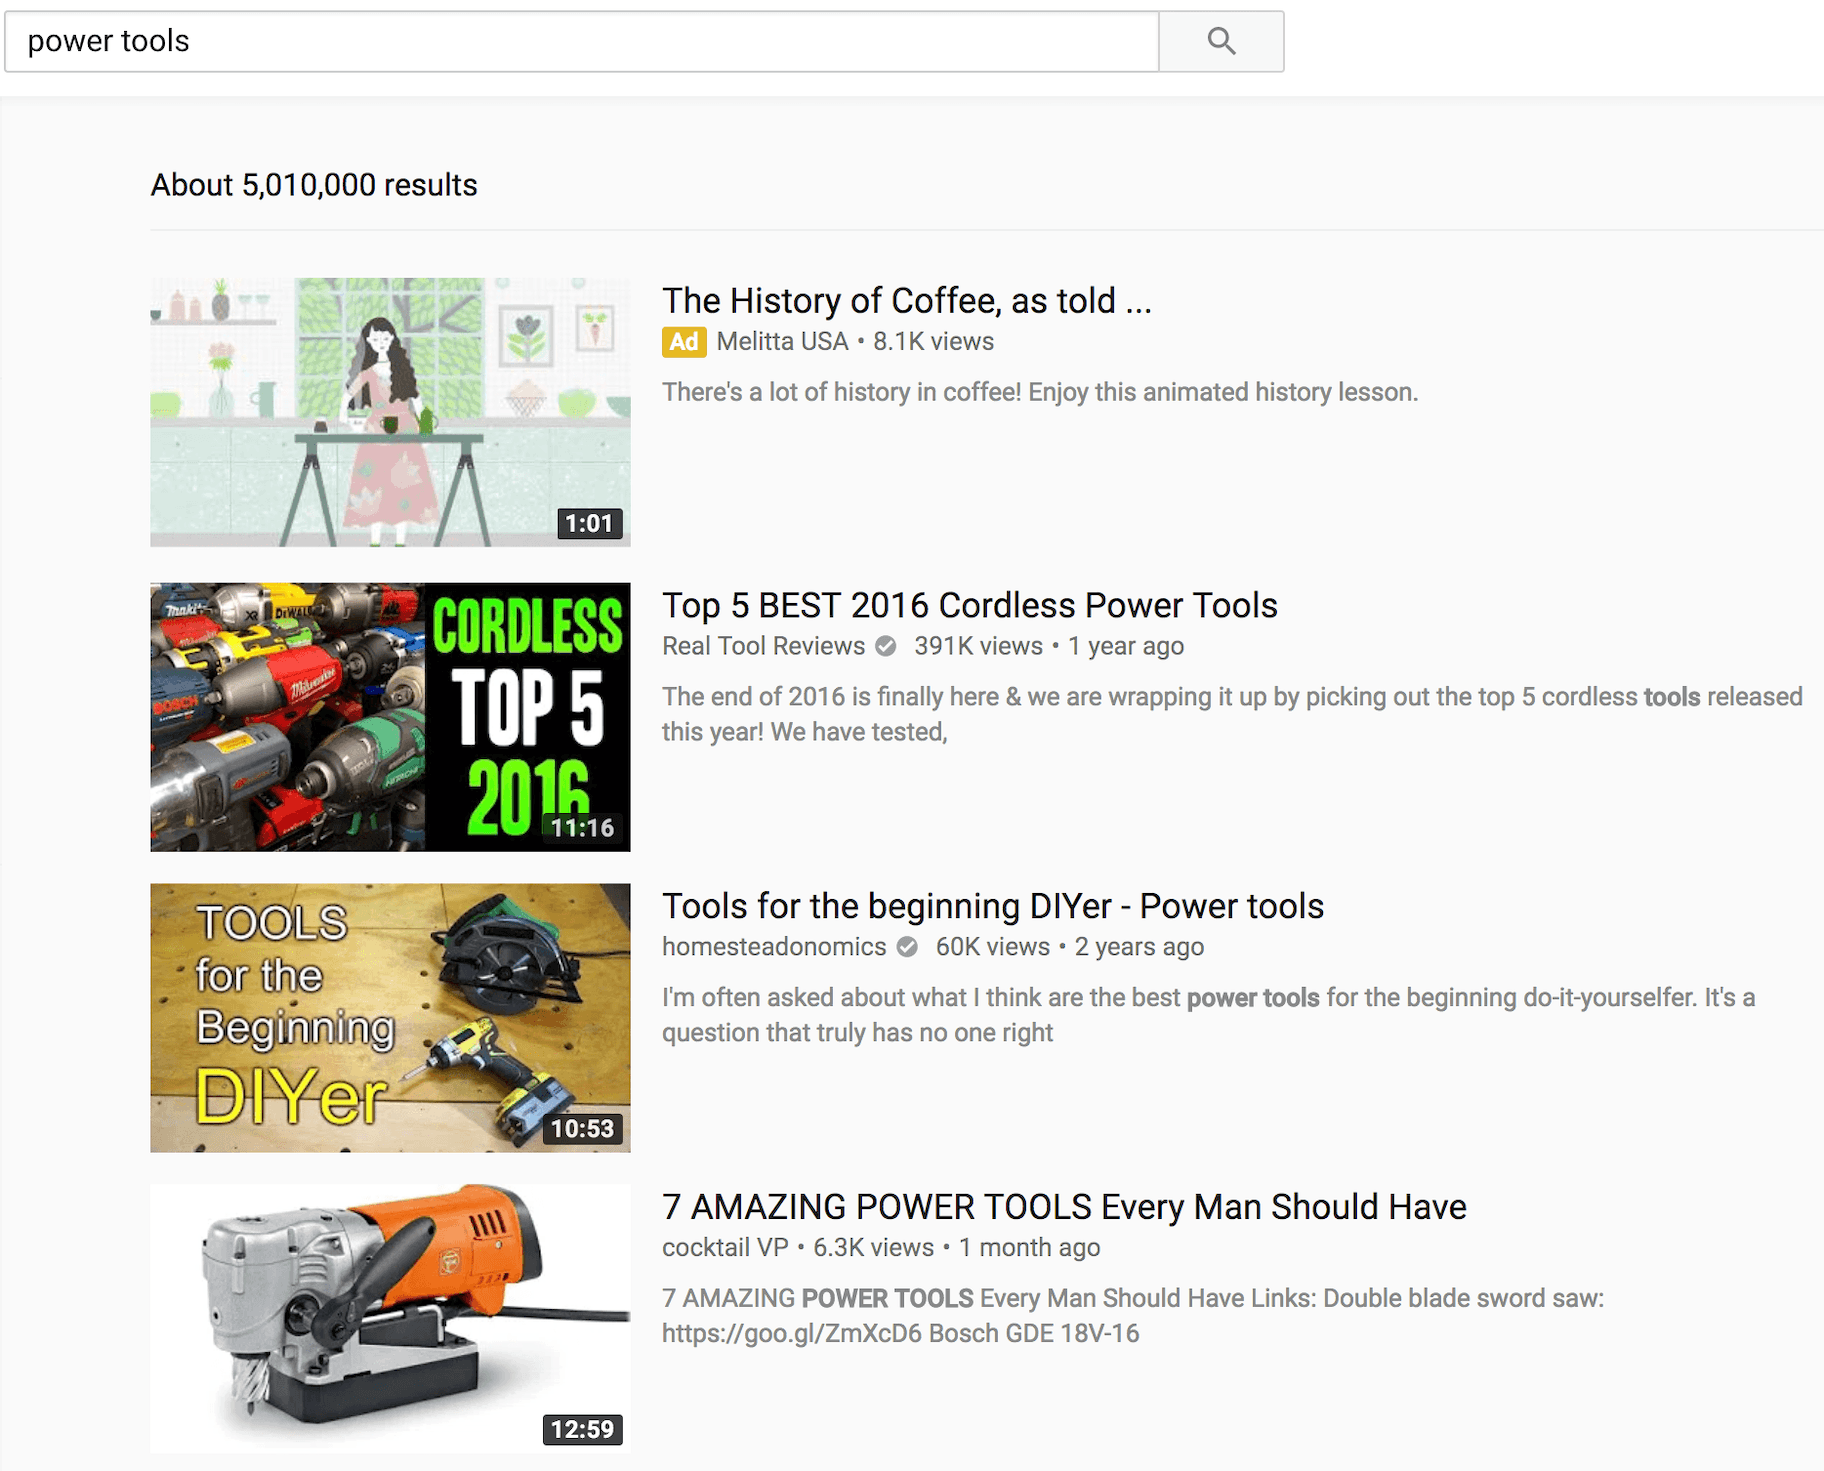Click the 10:53 duration badge
This screenshot has height=1471, width=1824.
582,1129
